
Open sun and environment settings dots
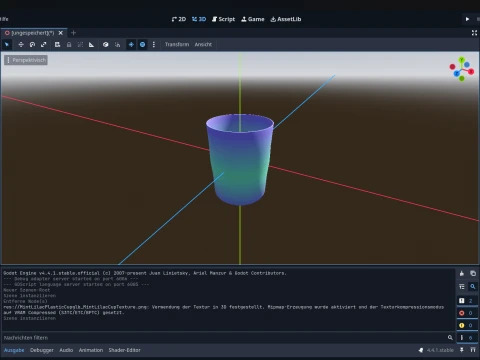(x=154, y=44)
